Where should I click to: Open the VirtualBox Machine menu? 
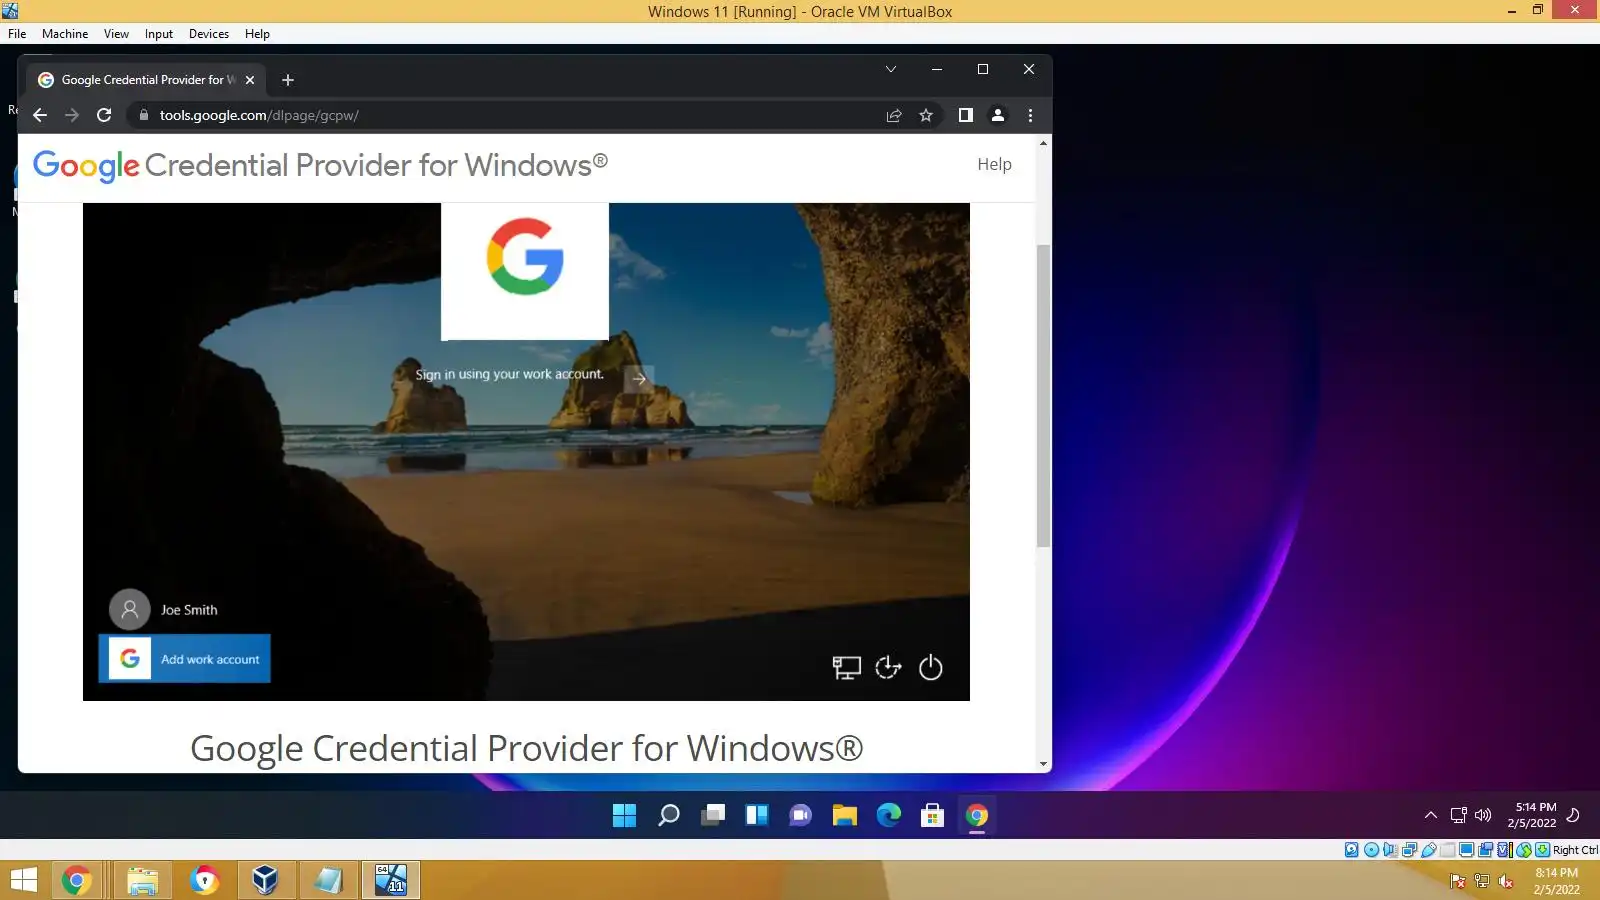click(x=65, y=34)
